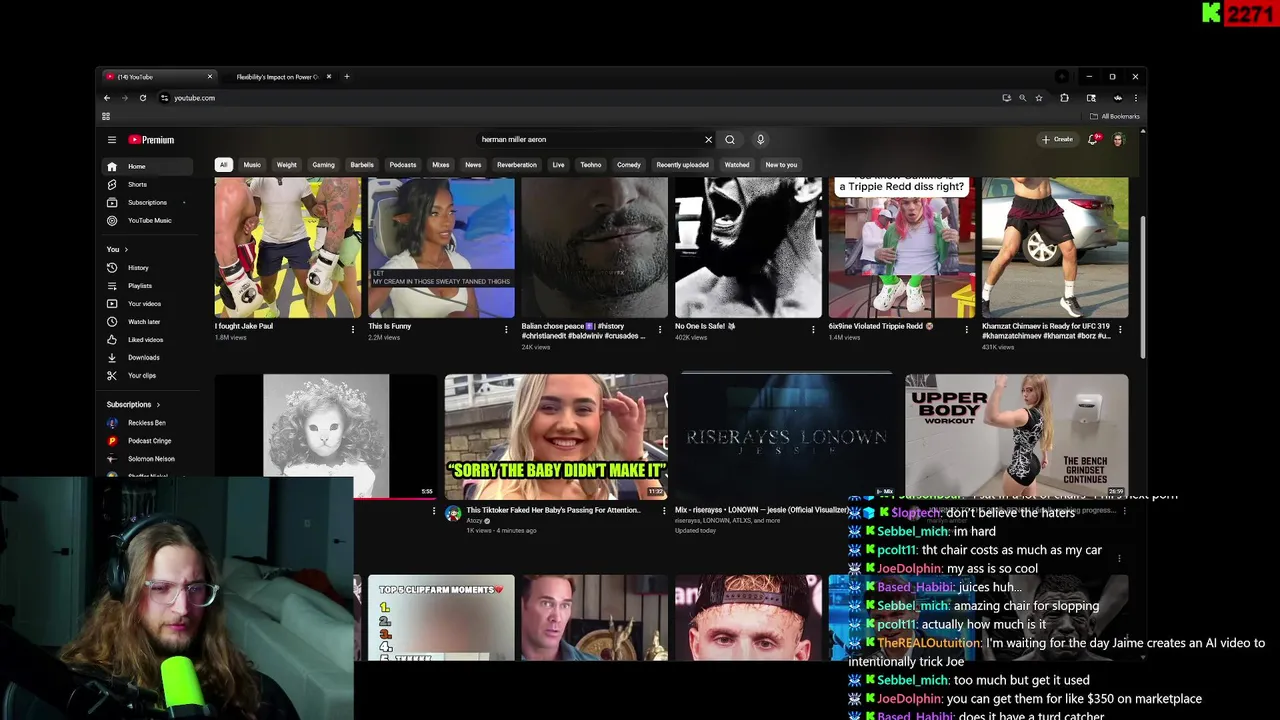Close the YouTube browser tab

(x=210, y=77)
